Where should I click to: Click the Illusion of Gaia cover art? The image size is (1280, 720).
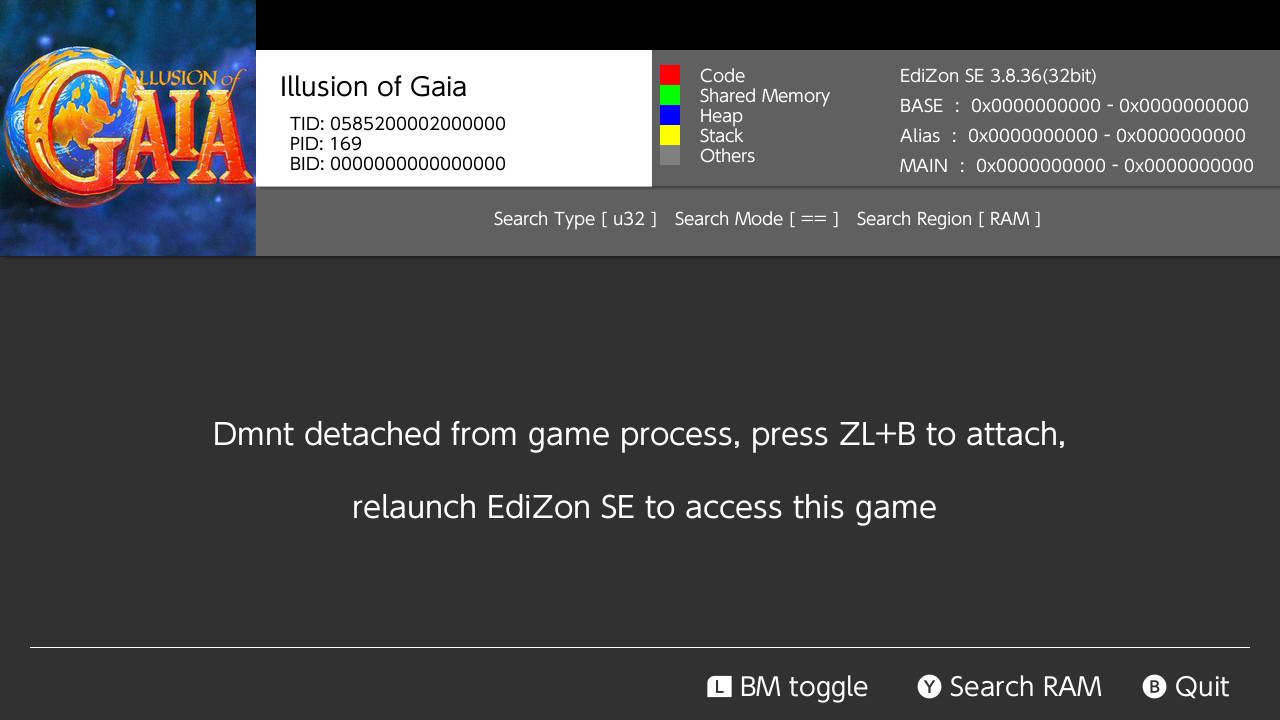coord(128,128)
